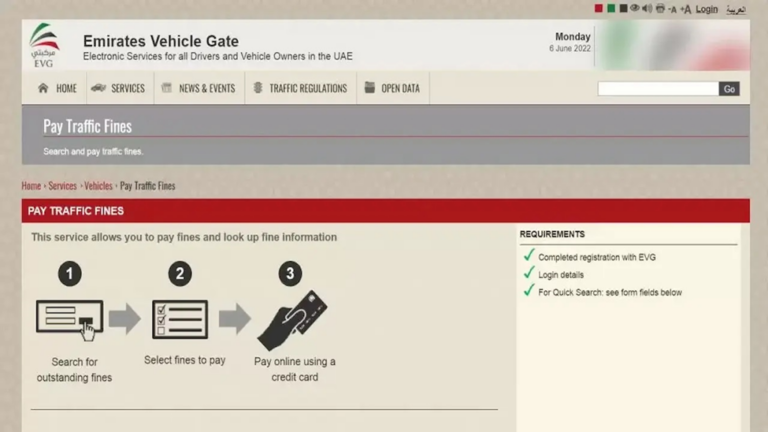Decrease font size with -A
Viewport: 768px width, 432px height.
tap(671, 9)
